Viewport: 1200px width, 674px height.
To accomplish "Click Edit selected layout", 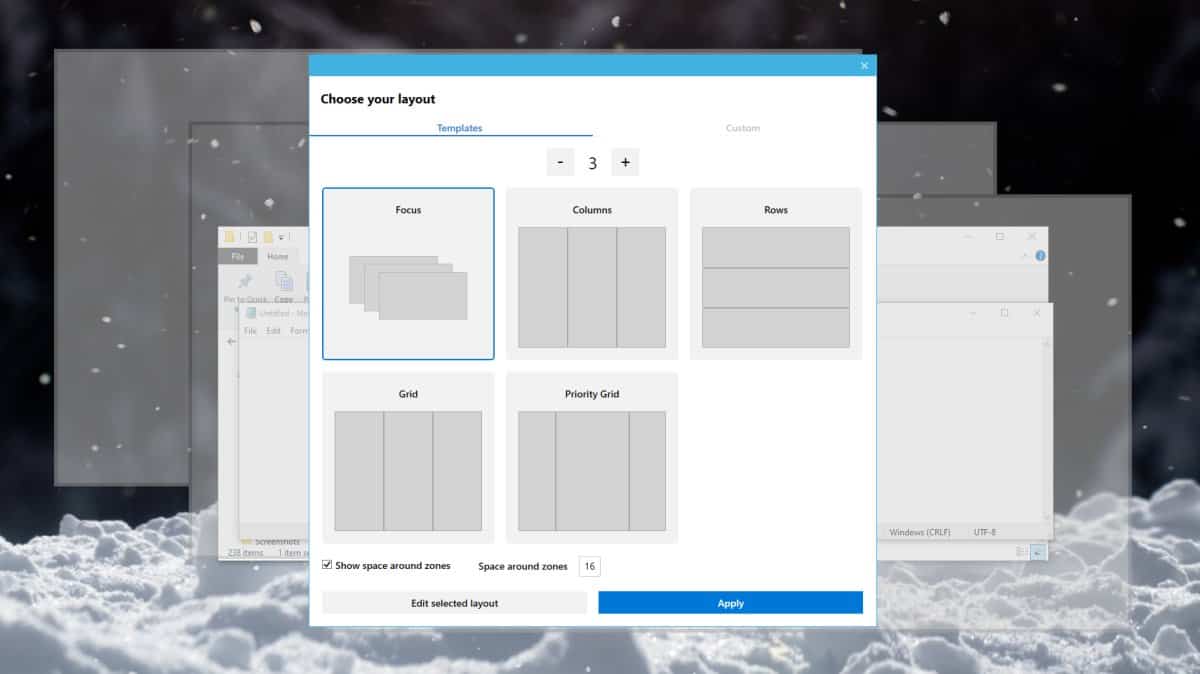I will tap(454, 602).
